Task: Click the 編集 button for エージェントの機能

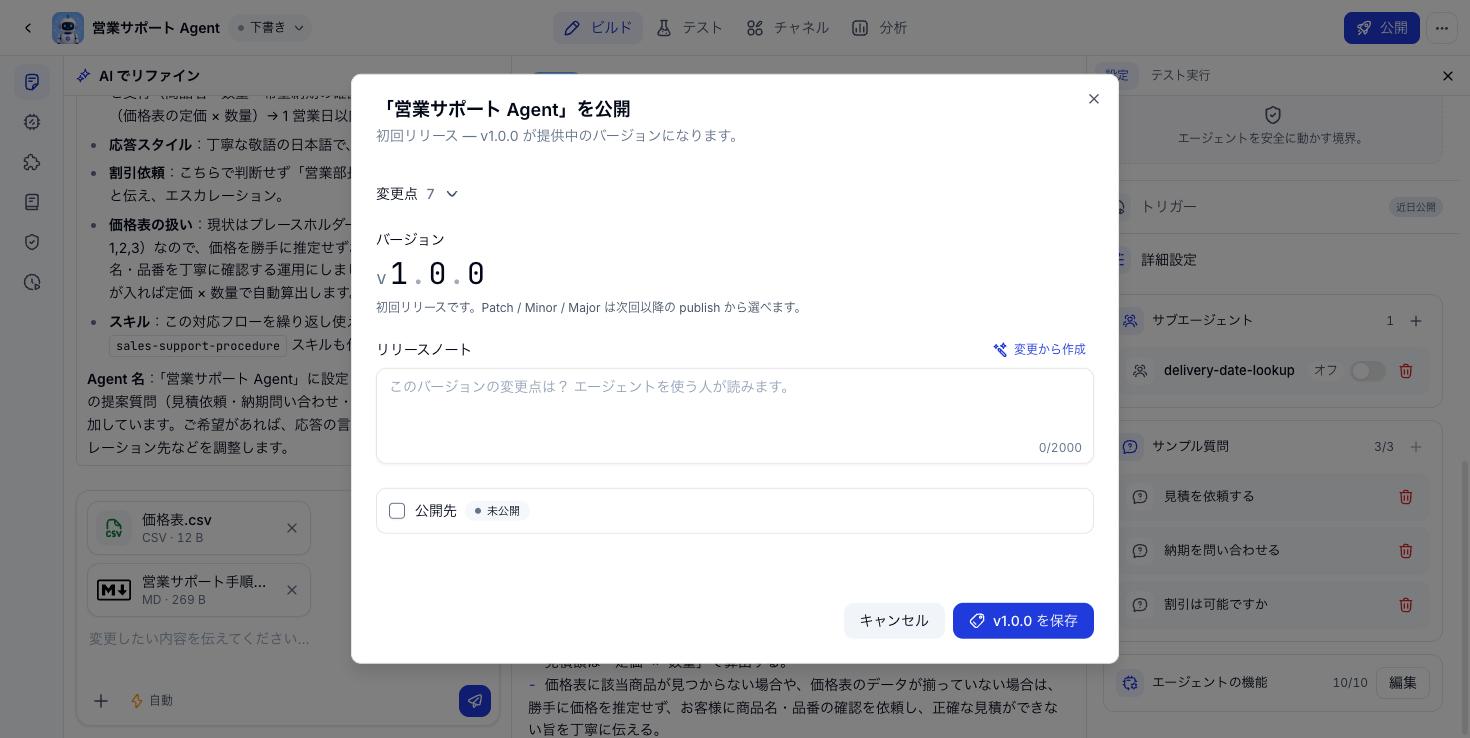Action: click(x=1402, y=683)
